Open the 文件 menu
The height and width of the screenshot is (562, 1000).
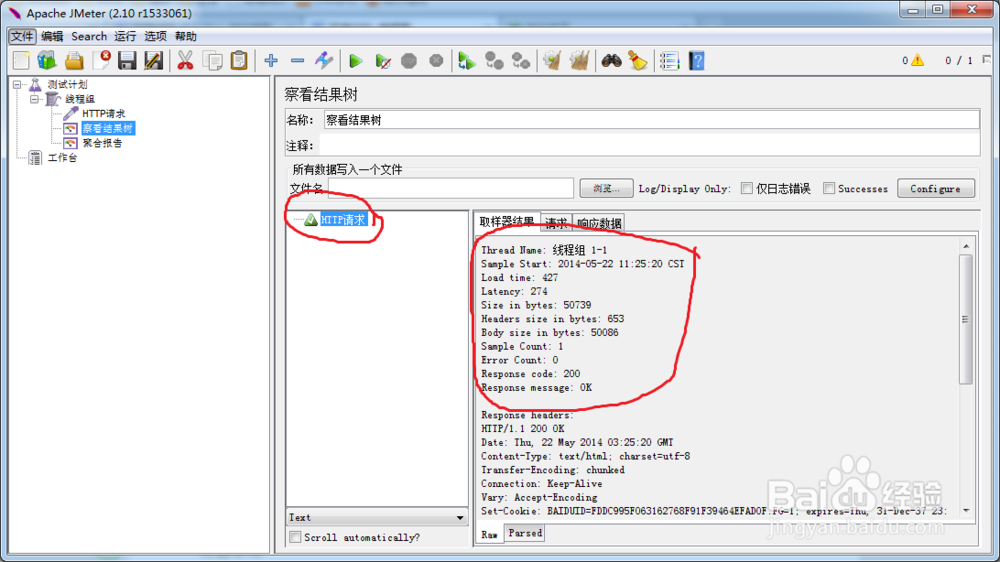pyautogui.click(x=22, y=36)
